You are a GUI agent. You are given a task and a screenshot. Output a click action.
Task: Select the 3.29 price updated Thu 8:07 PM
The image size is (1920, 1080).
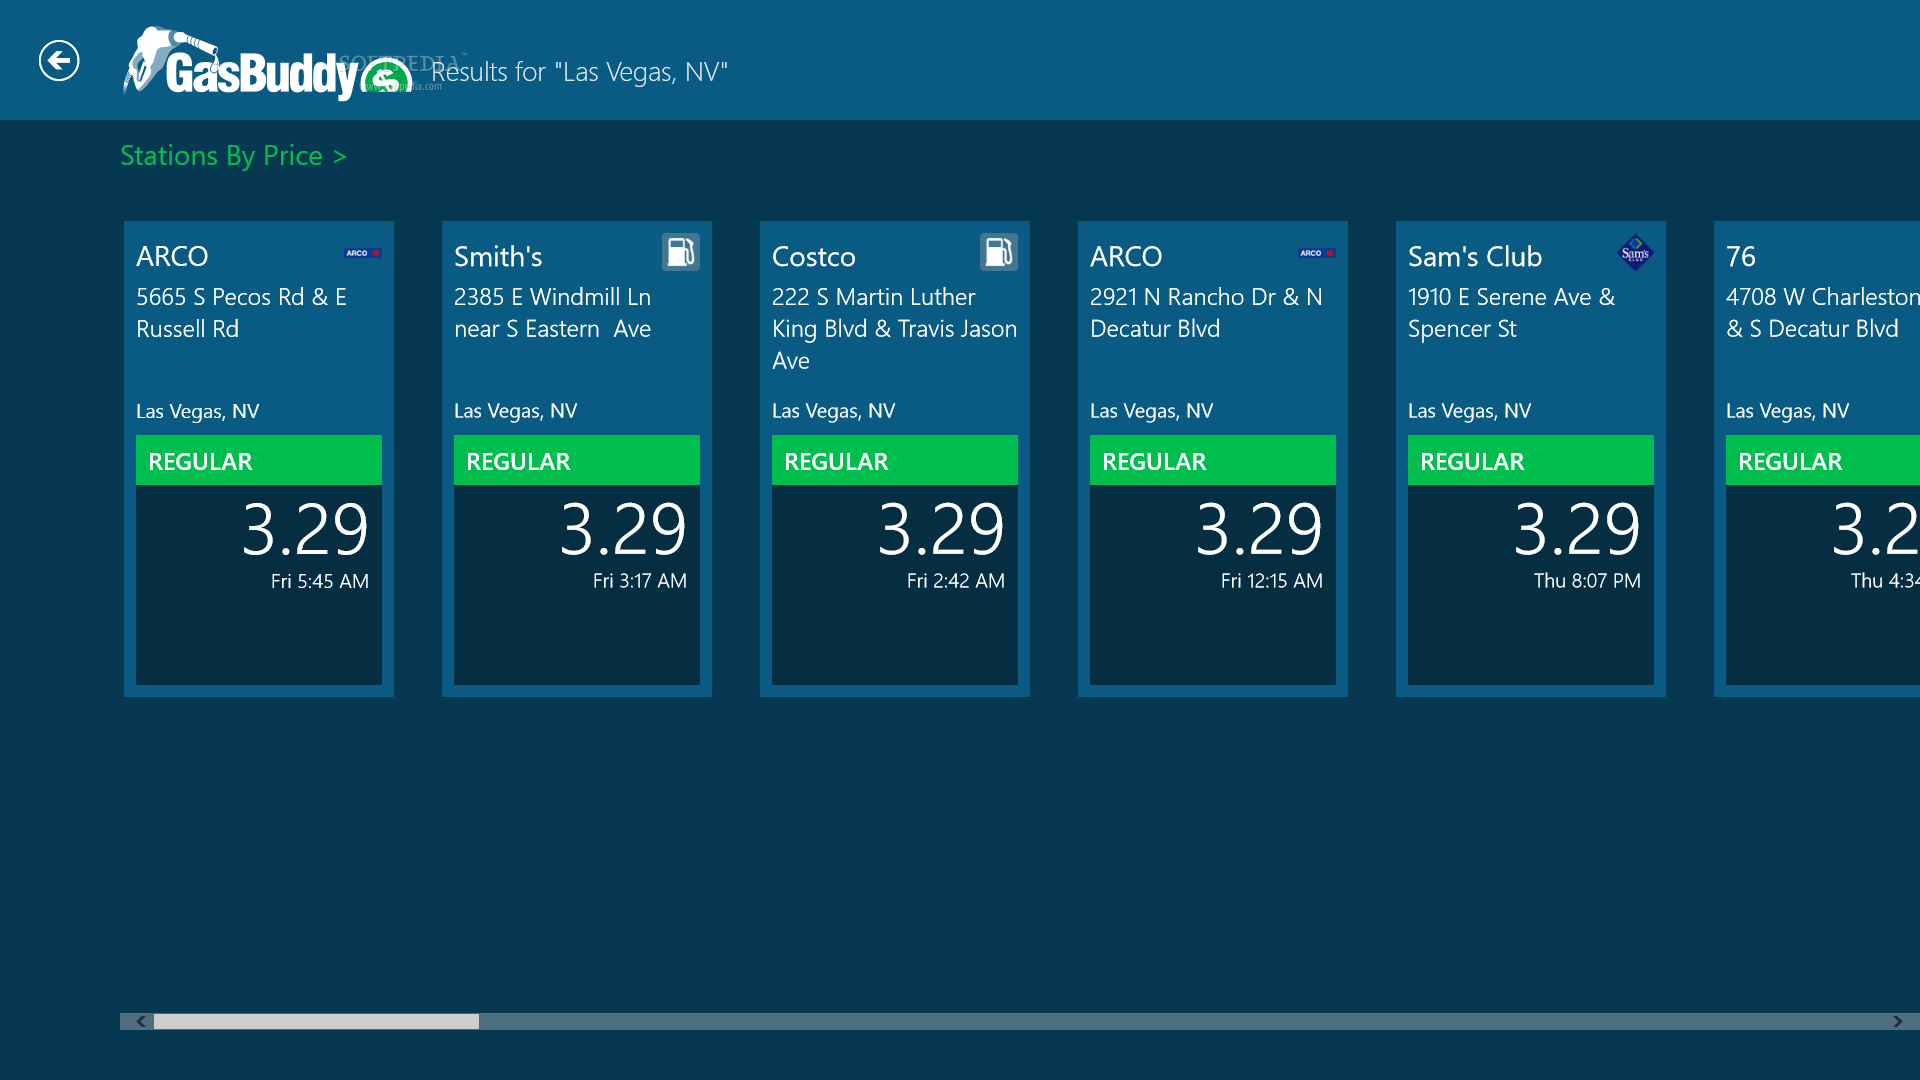[1577, 529]
